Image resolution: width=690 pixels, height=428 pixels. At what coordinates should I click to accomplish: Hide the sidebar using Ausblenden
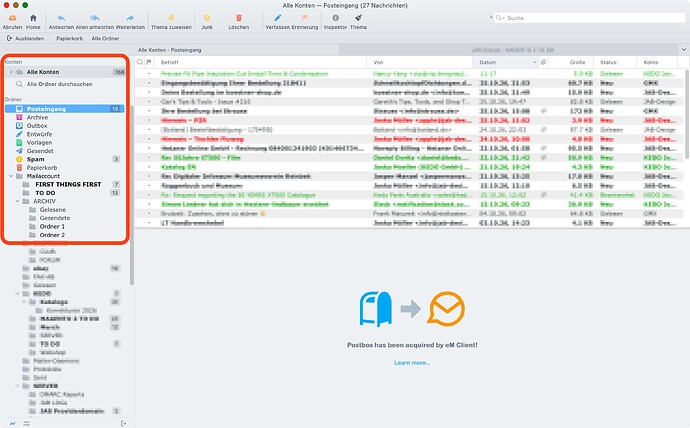pos(26,38)
